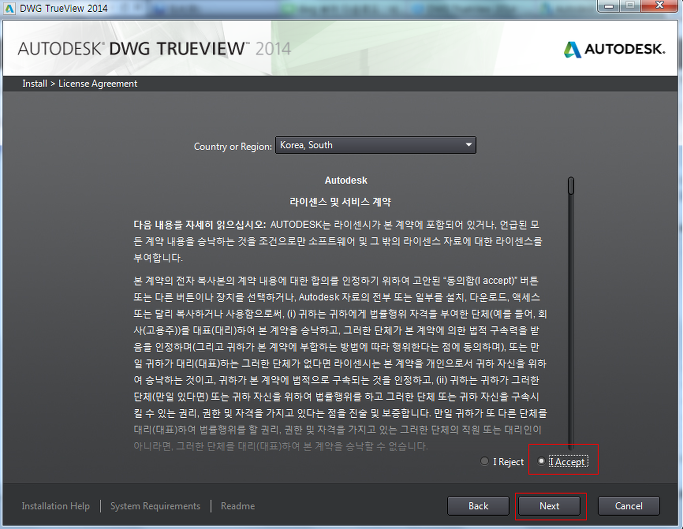The width and height of the screenshot is (683, 529).
Task: Minimize the DWG TrueView 2014 window
Action: (609, 6)
